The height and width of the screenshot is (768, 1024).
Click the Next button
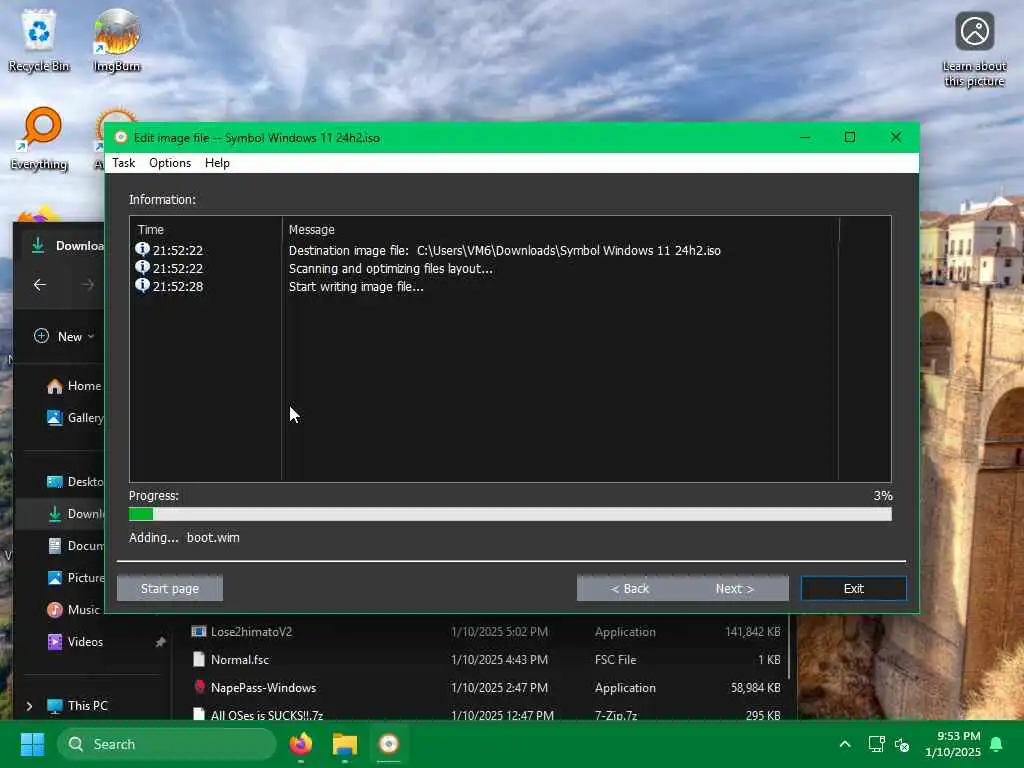[735, 588]
